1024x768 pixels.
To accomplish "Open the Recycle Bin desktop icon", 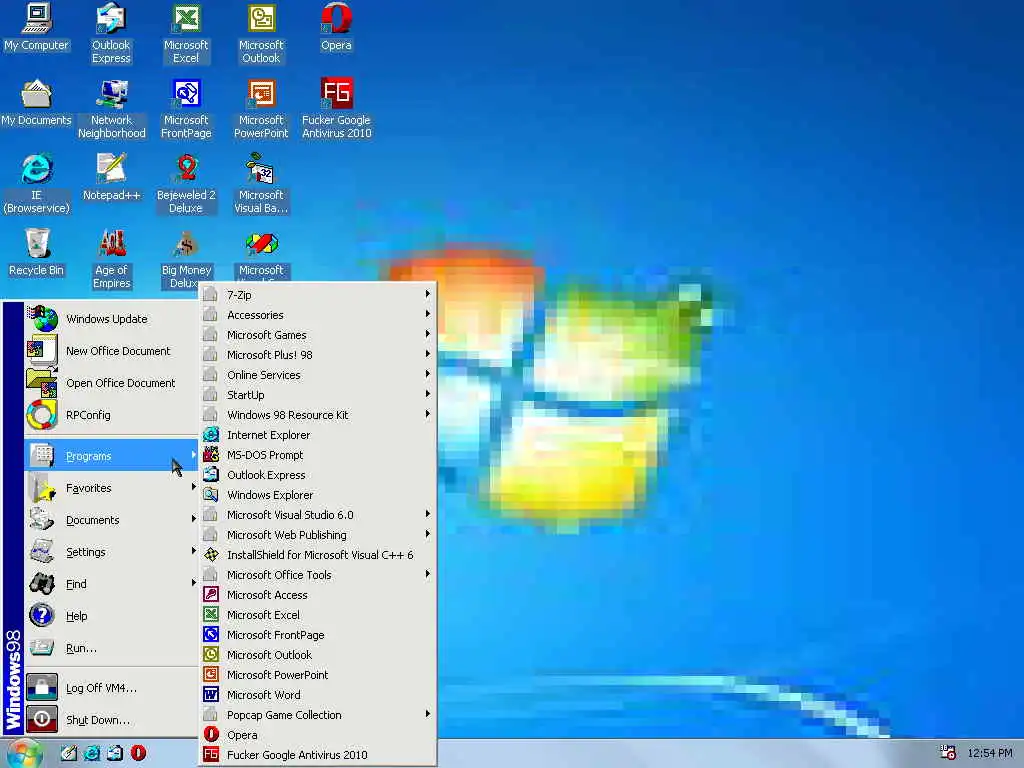I will pyautogui.click(x=37, y=253).
